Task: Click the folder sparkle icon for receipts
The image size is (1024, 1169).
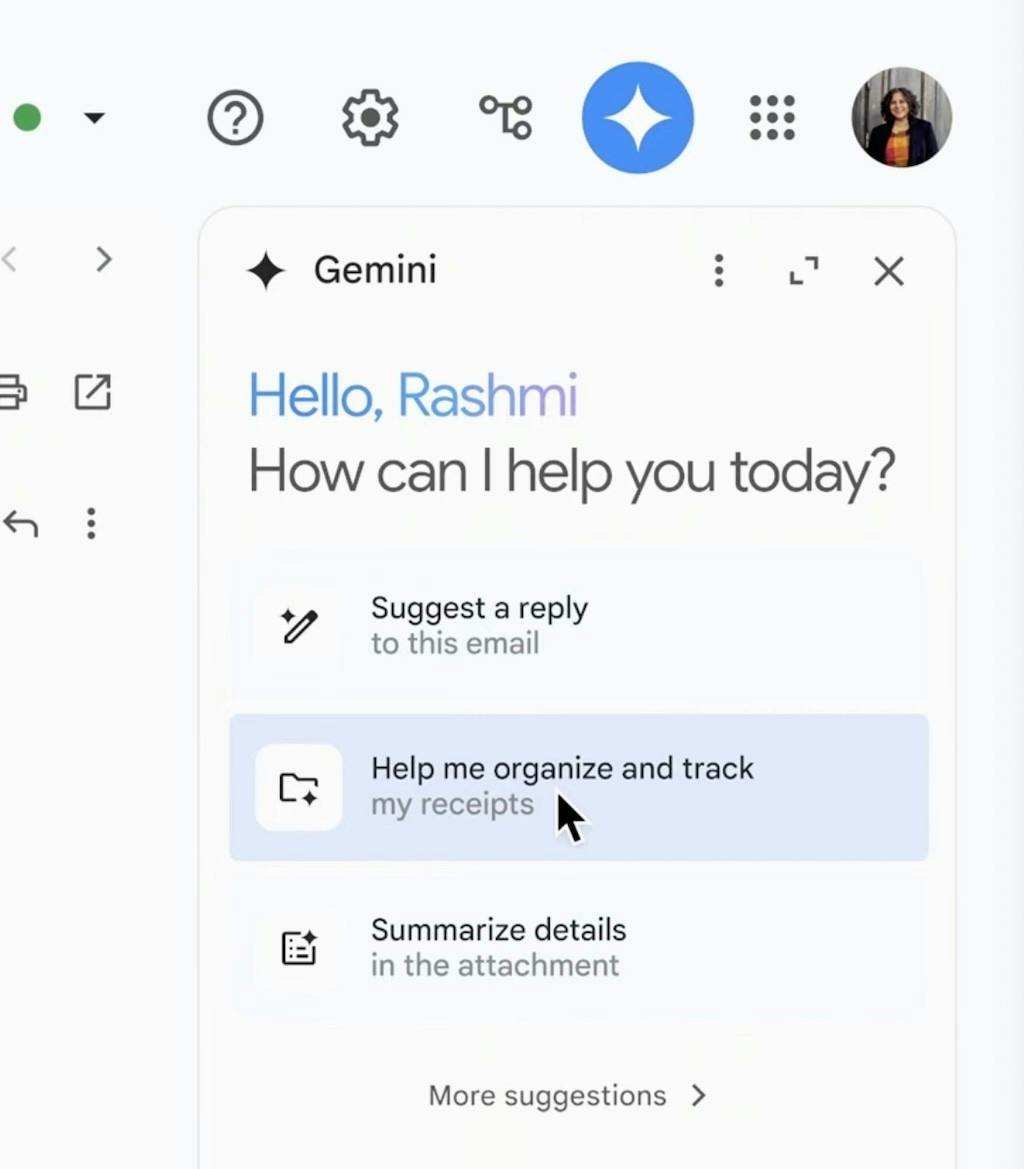Action: tap(299, 787)
